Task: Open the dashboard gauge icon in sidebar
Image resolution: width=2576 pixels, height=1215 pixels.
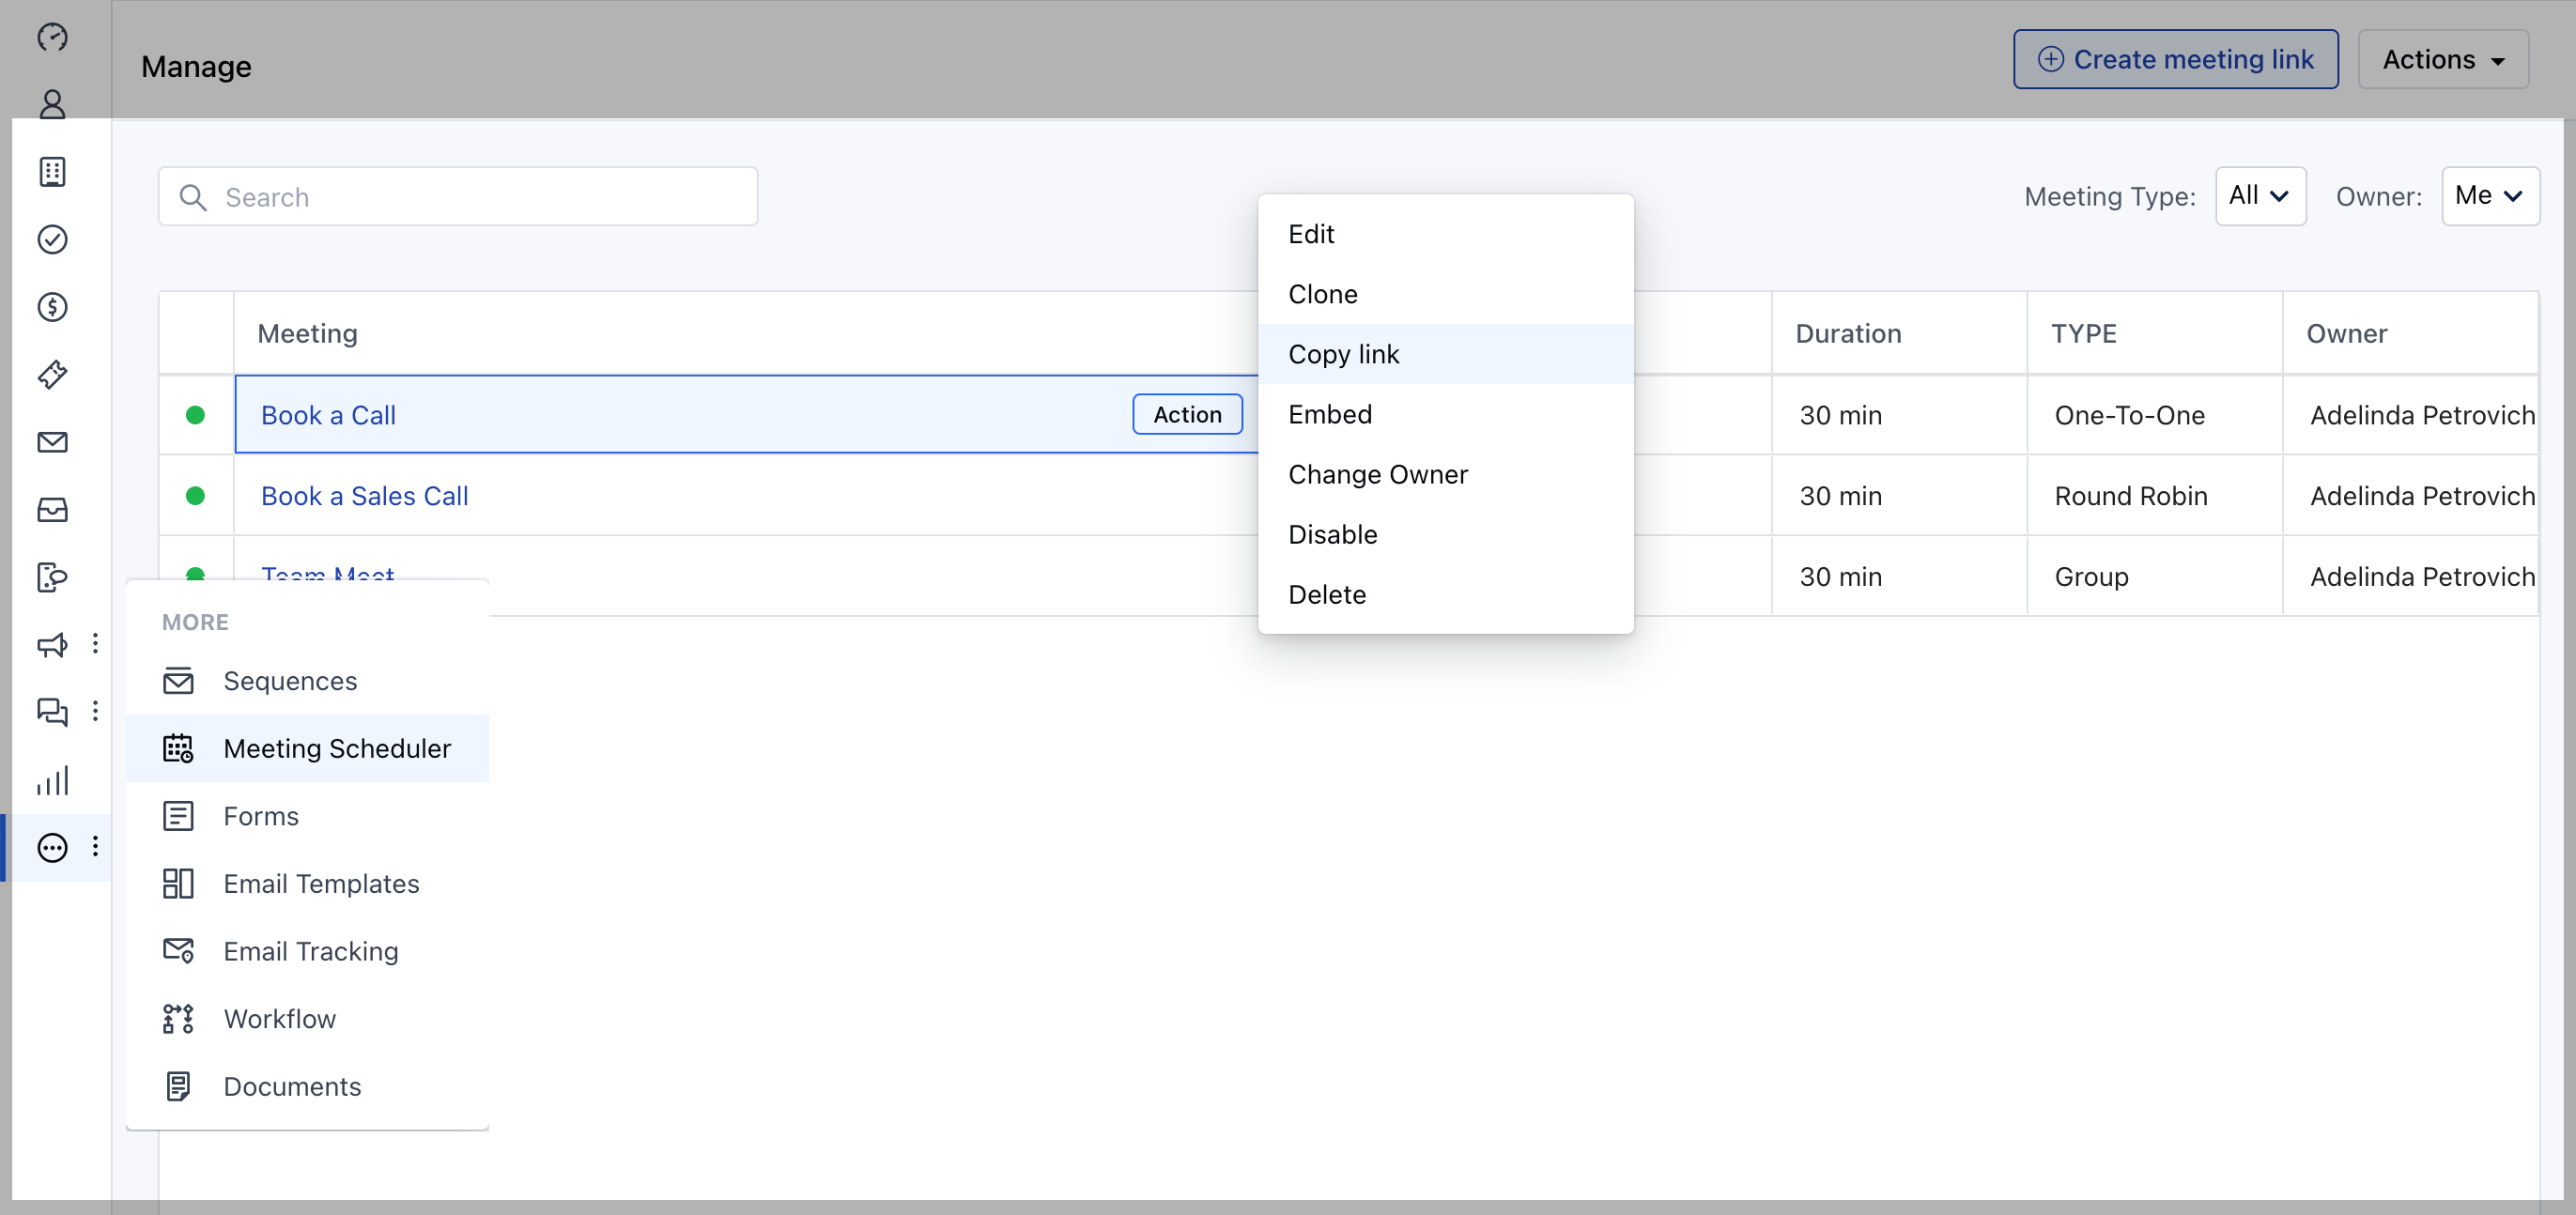Action: [52, 37]
